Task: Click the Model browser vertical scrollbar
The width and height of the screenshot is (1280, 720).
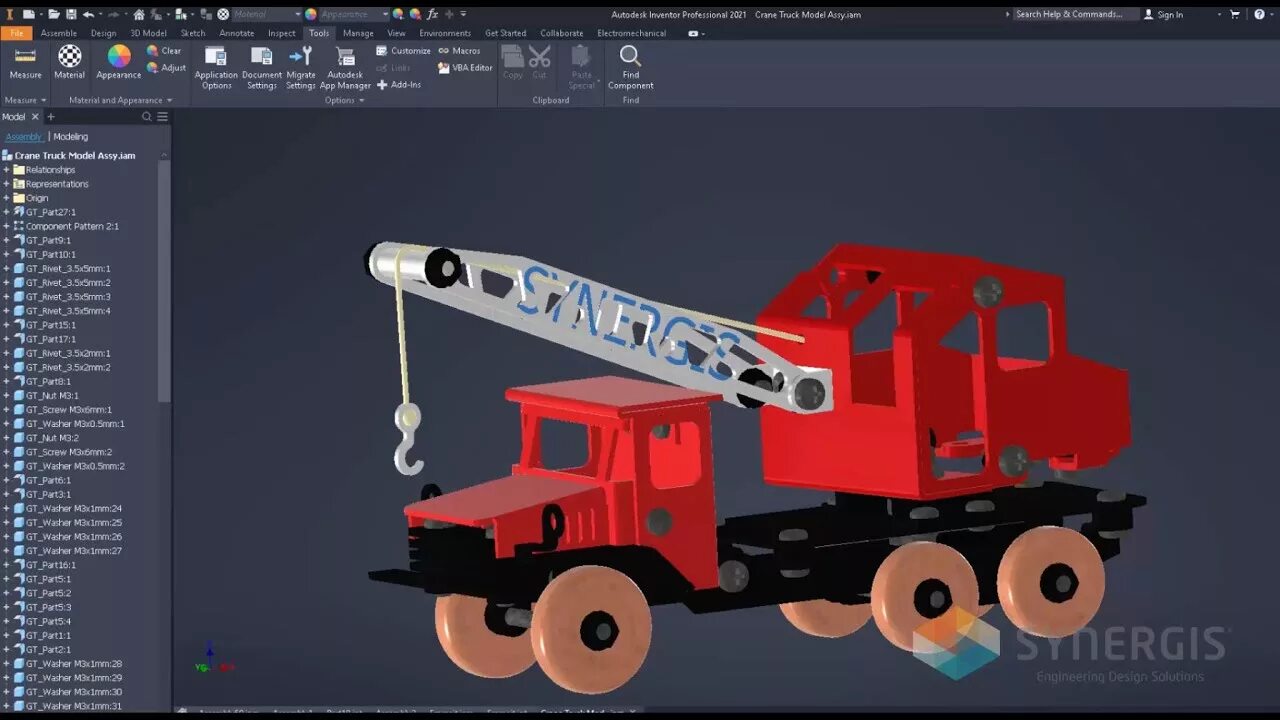Action: [x=164, y=280]
